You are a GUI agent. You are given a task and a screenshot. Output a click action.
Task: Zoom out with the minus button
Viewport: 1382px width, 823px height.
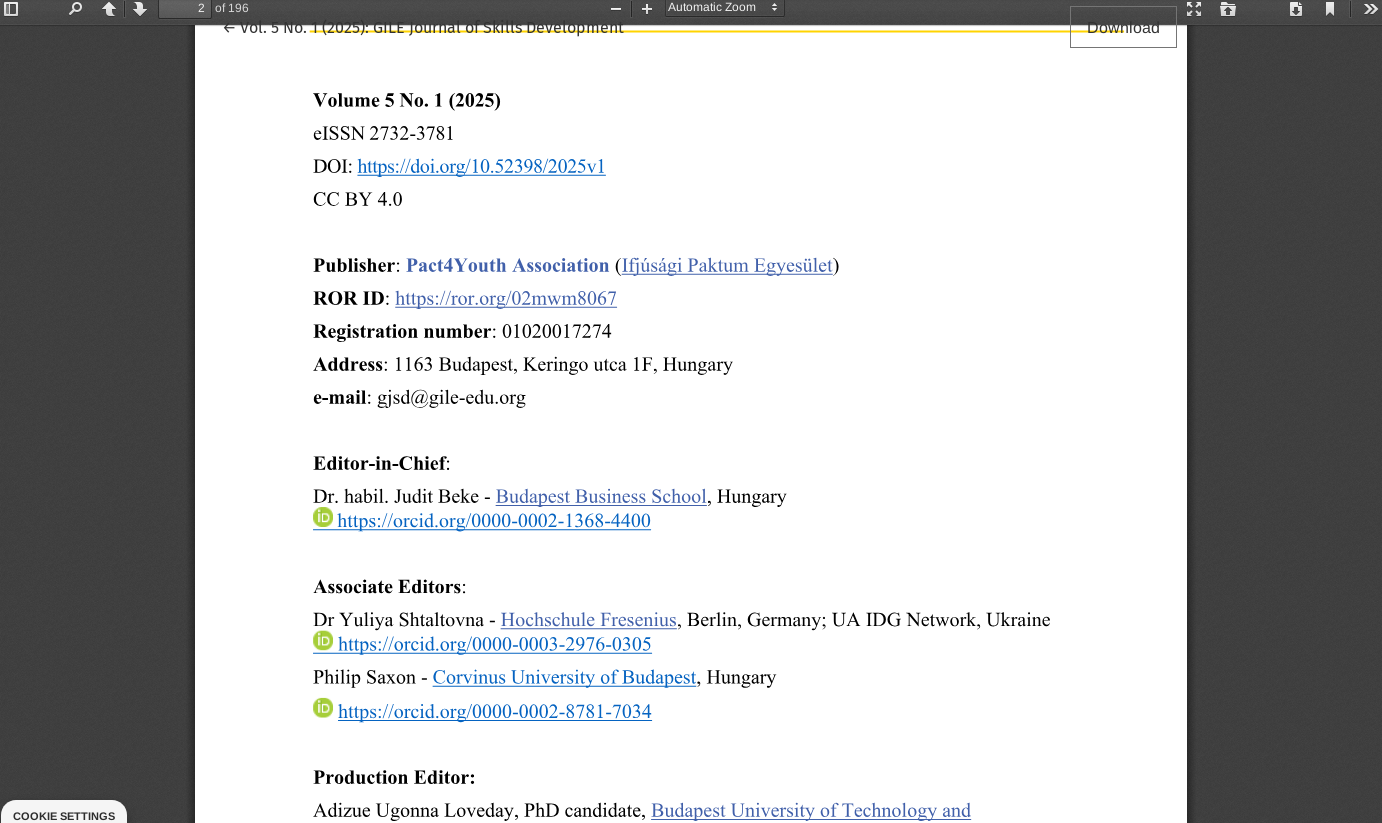tap(616, 9)
